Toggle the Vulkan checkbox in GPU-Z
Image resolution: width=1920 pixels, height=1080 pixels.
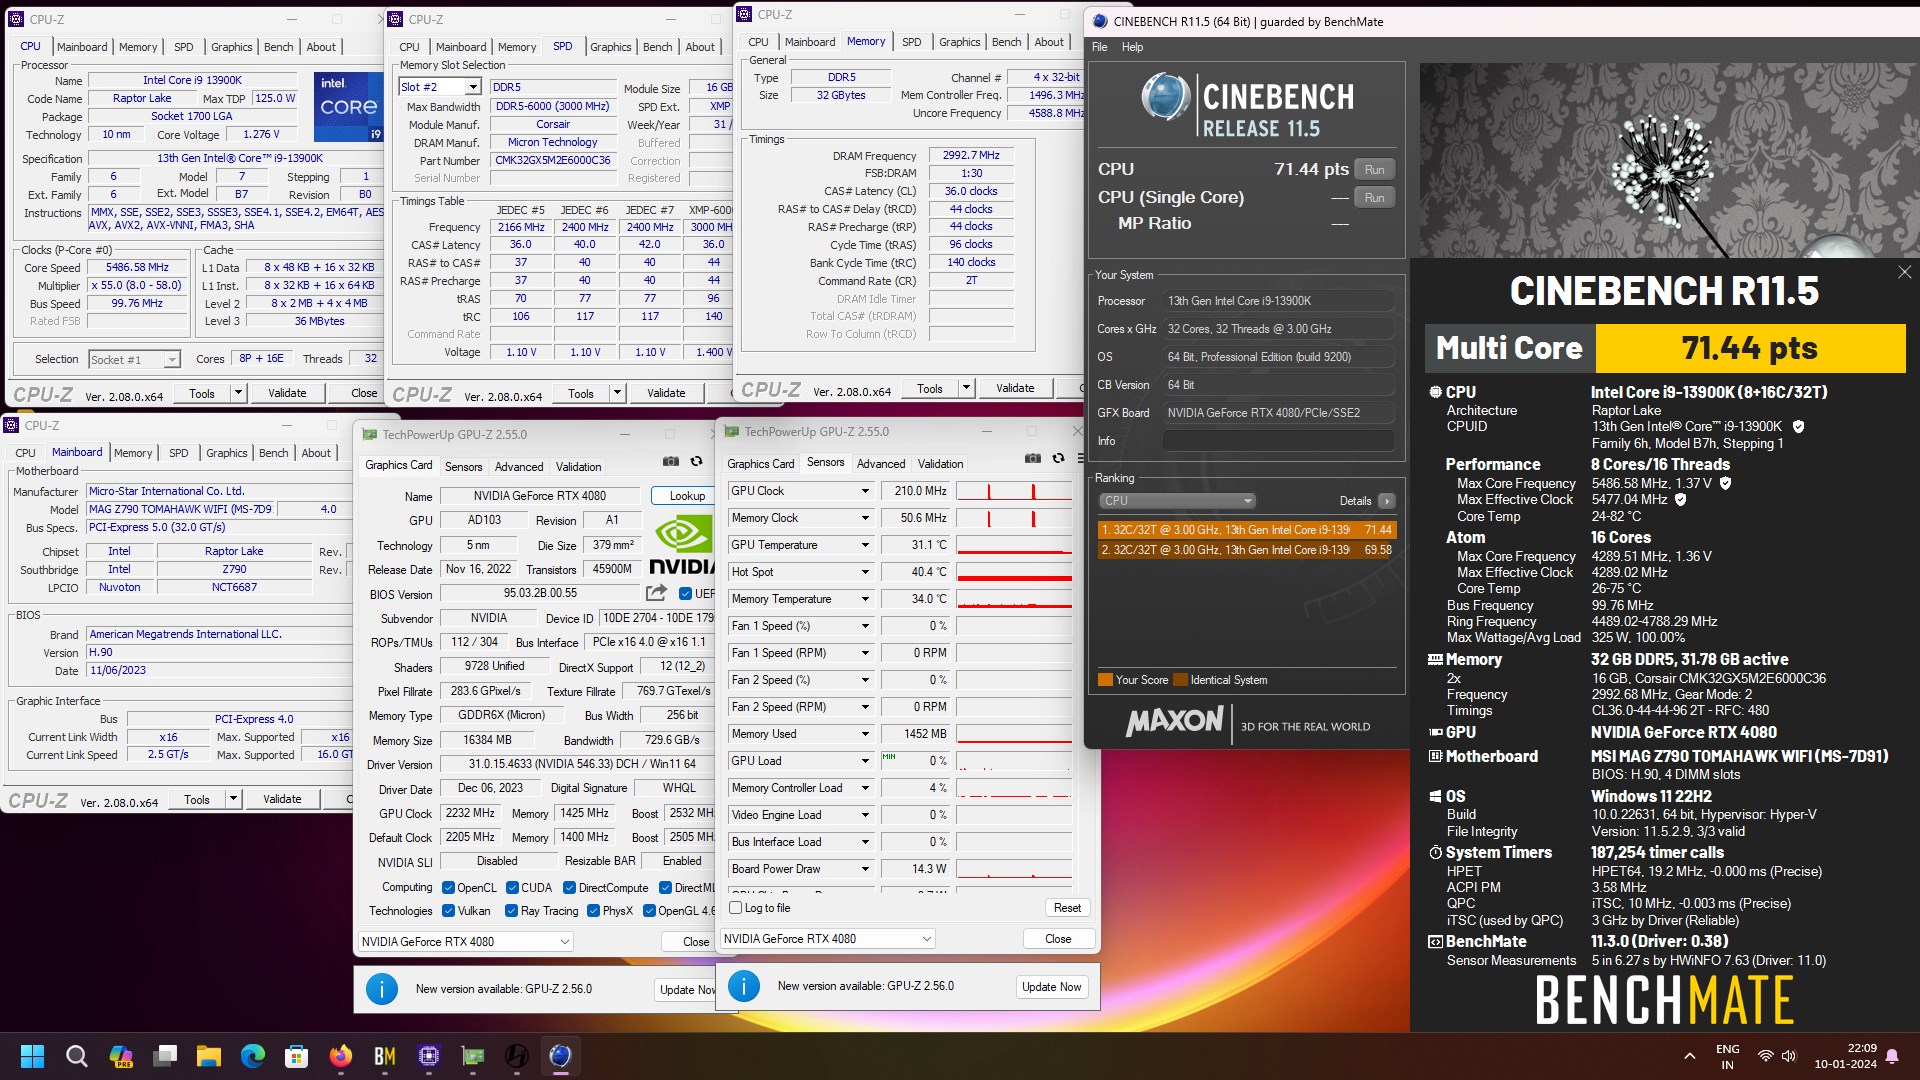[x=447, y=911]
